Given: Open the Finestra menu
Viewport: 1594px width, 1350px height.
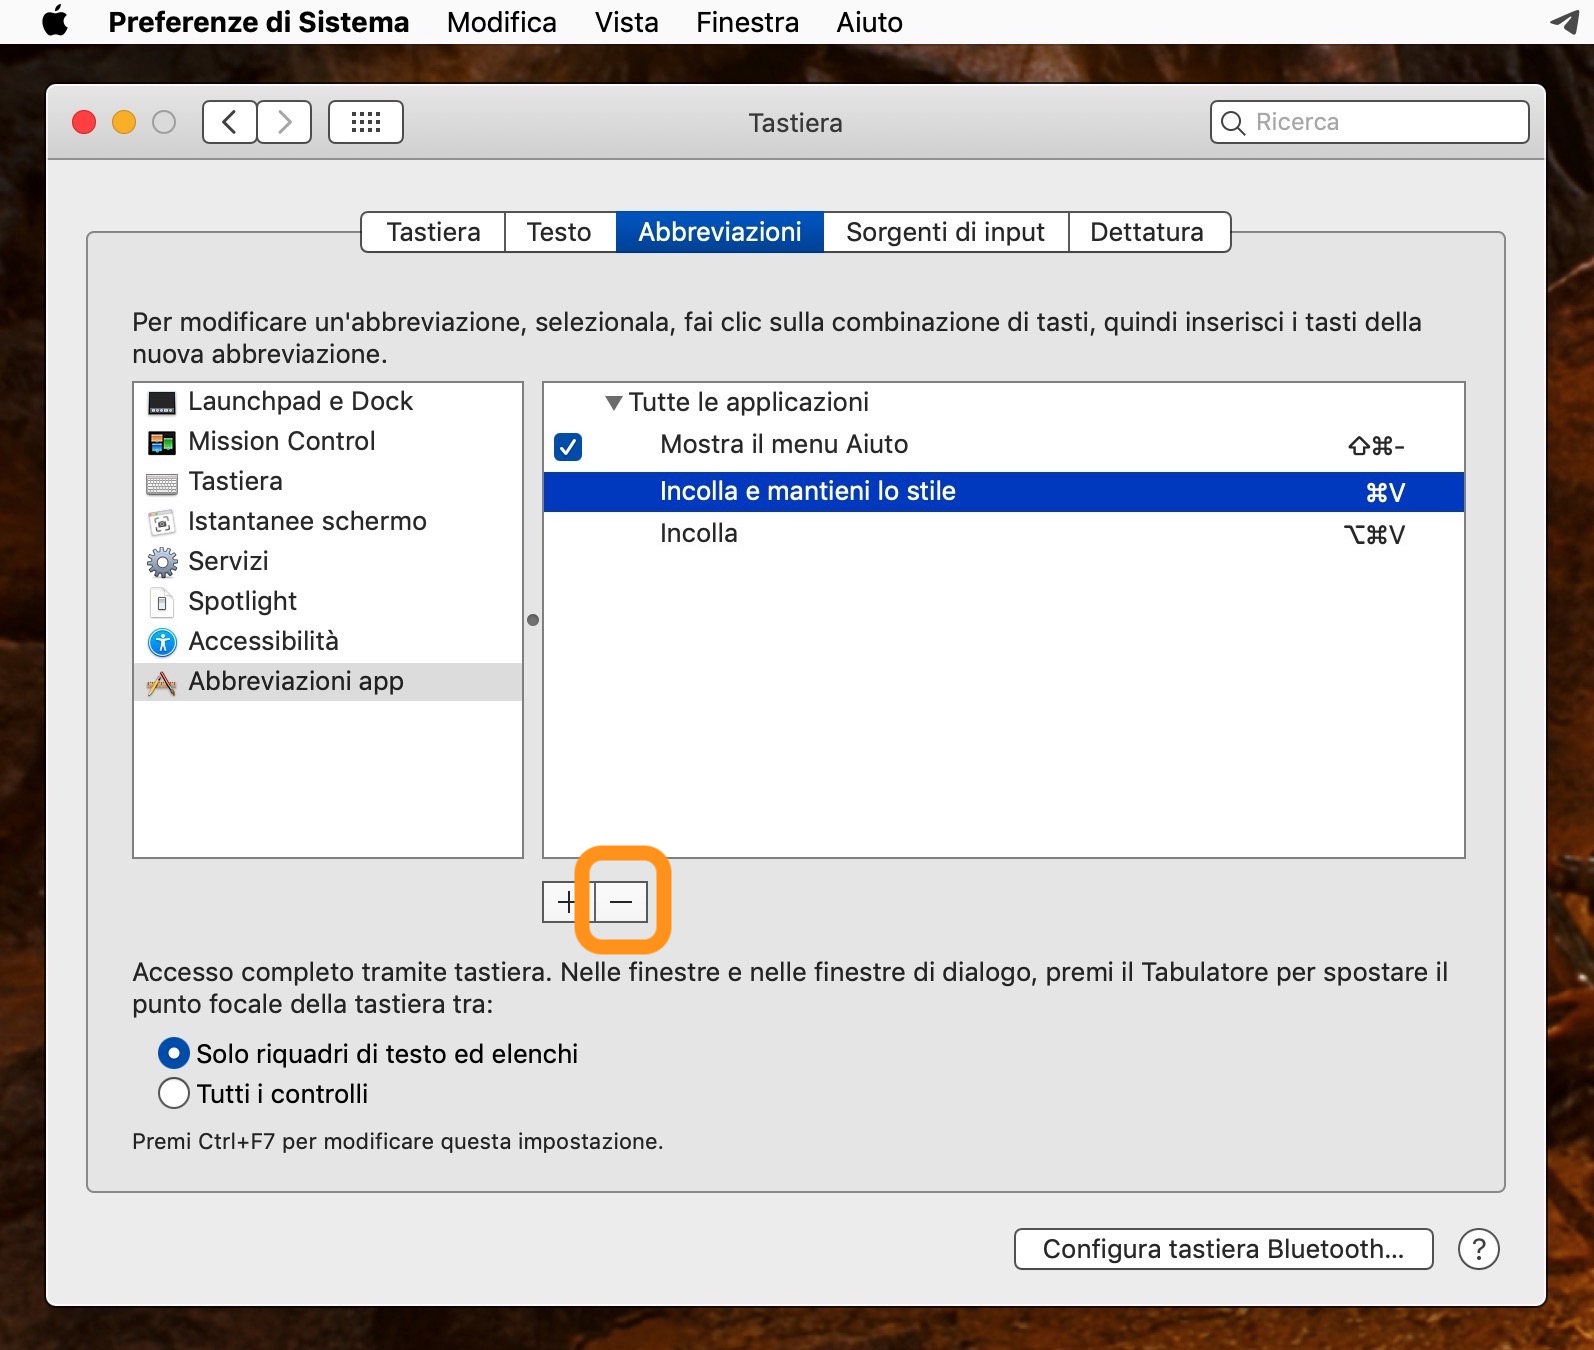Looking at the screenshot, I should pyautogui.click(x=748, y=22).
